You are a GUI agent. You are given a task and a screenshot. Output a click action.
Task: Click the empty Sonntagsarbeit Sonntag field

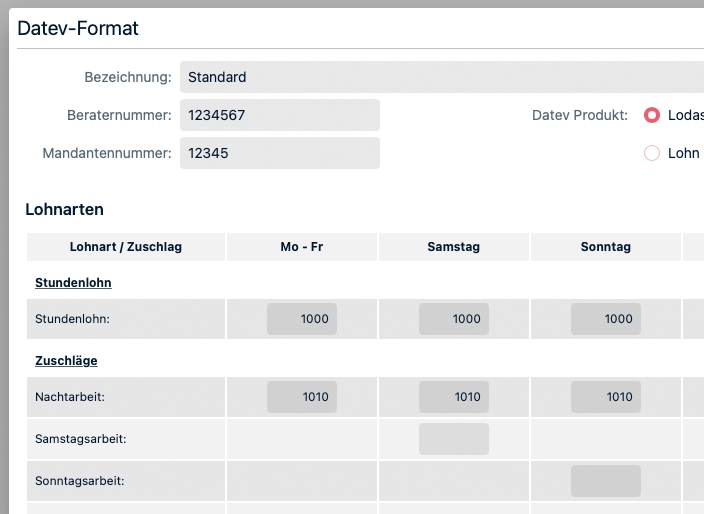[606, 481]
